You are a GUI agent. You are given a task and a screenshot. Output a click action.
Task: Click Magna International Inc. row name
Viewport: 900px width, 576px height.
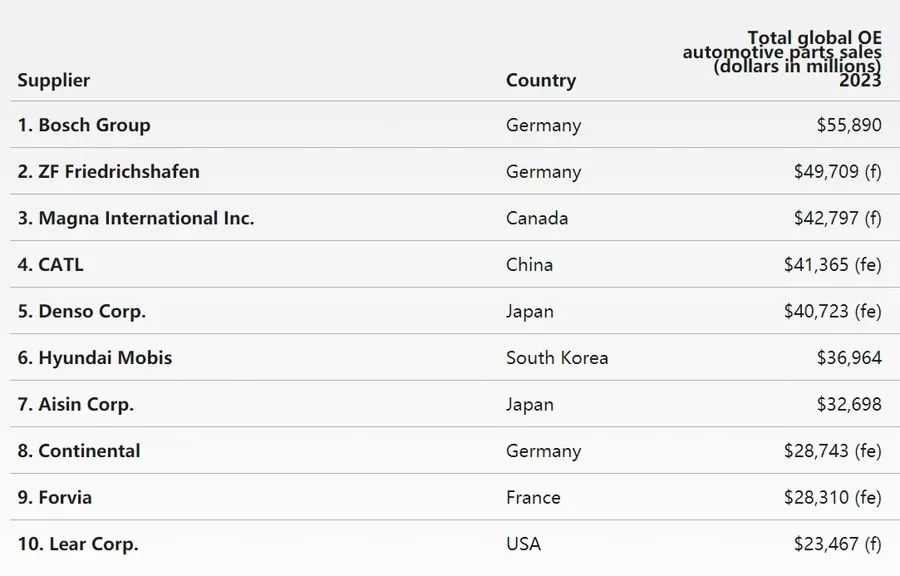136,218
